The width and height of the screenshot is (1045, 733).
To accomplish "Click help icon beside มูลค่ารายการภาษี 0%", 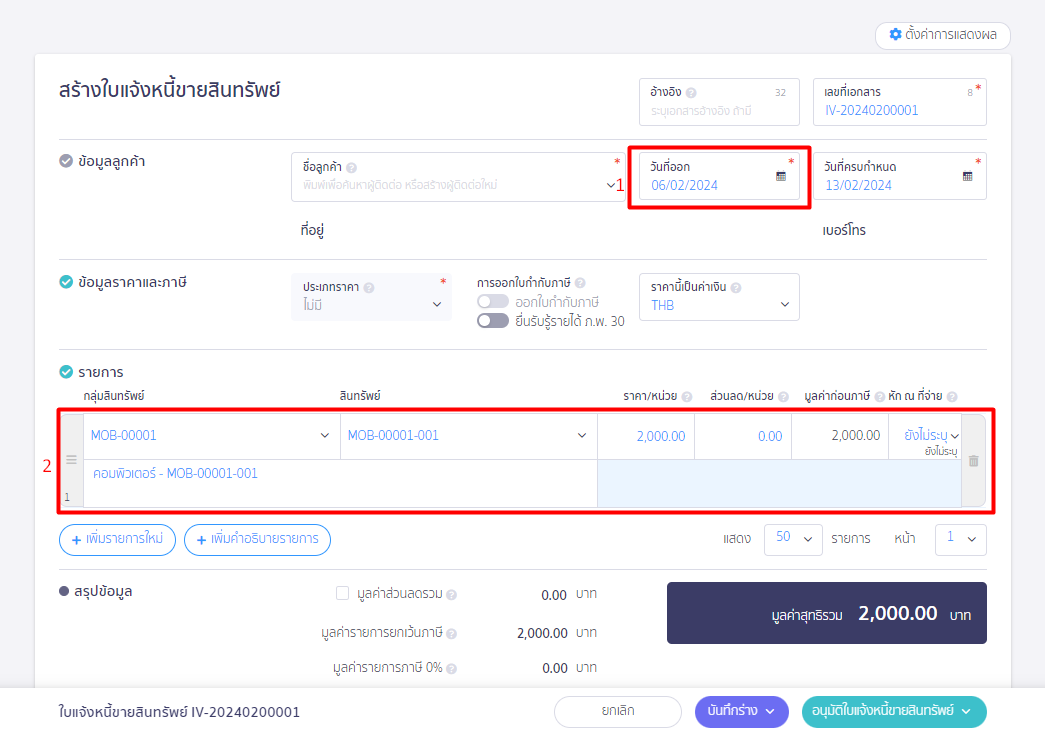I will pos(451,668).
